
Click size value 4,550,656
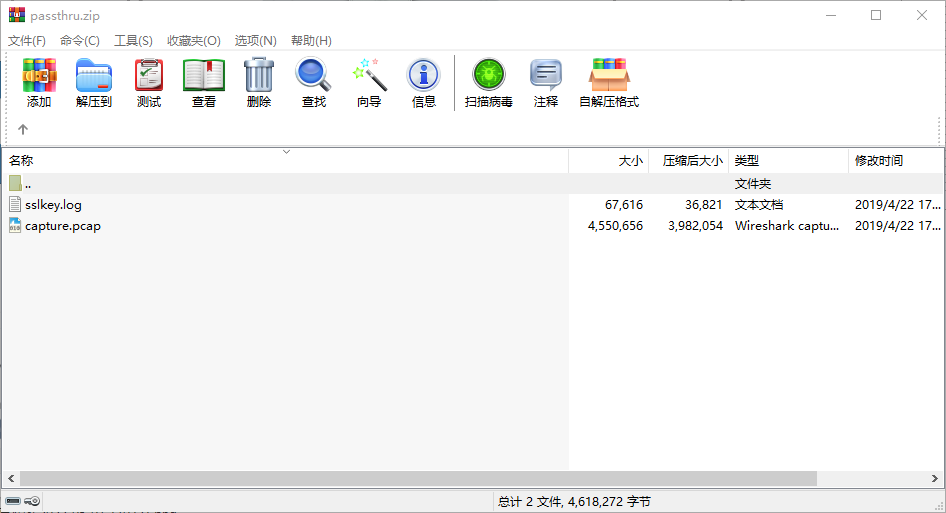click(615, 226)
